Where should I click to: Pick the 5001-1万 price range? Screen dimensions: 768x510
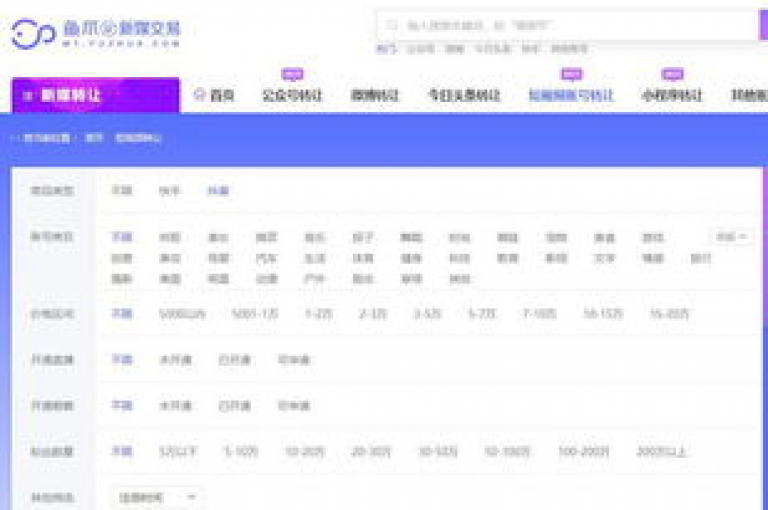[x=255, y=314]
